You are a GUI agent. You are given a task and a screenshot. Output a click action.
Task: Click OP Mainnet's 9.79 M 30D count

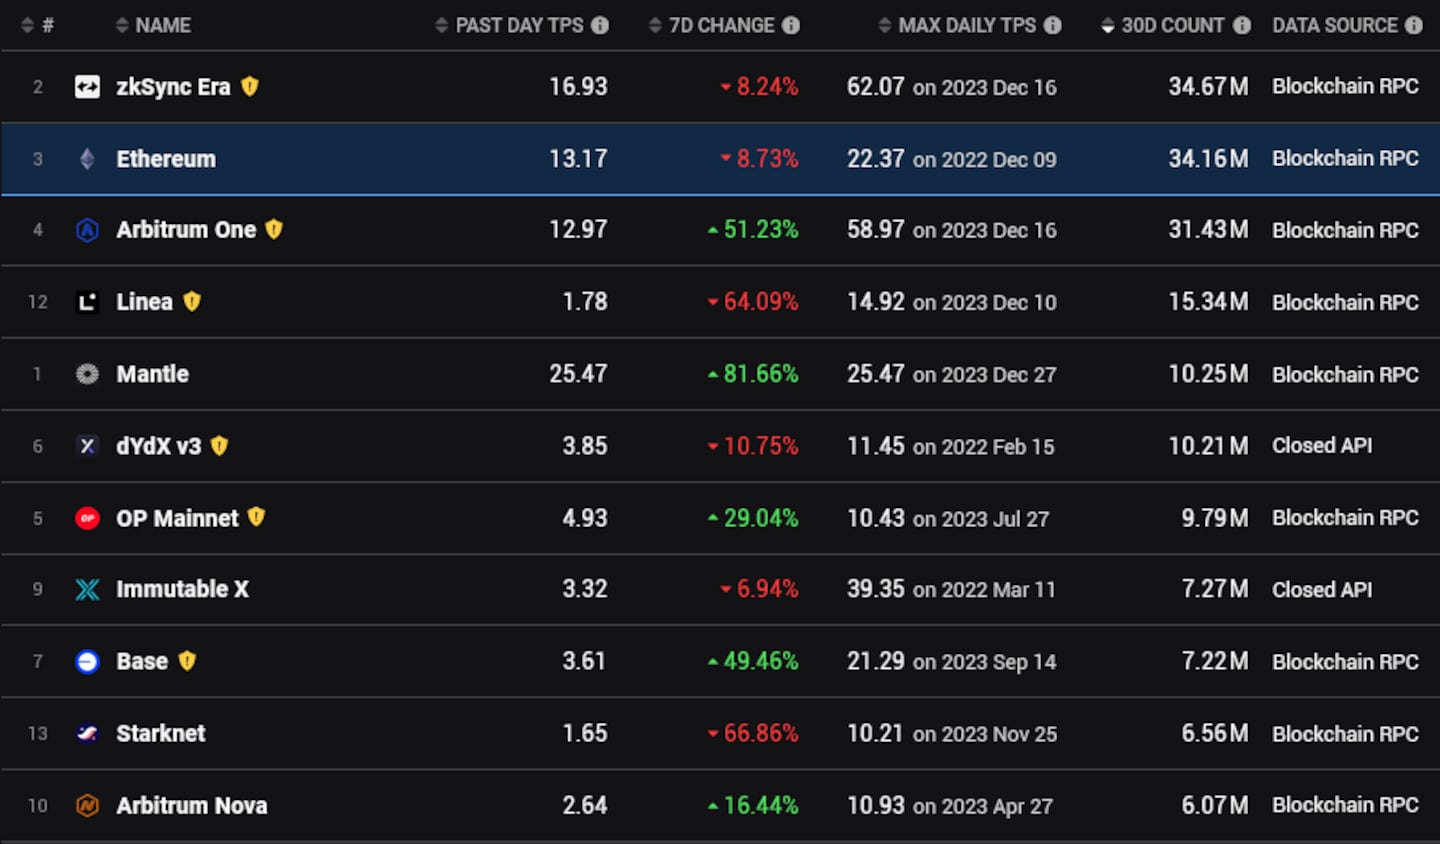[1215, 518]
